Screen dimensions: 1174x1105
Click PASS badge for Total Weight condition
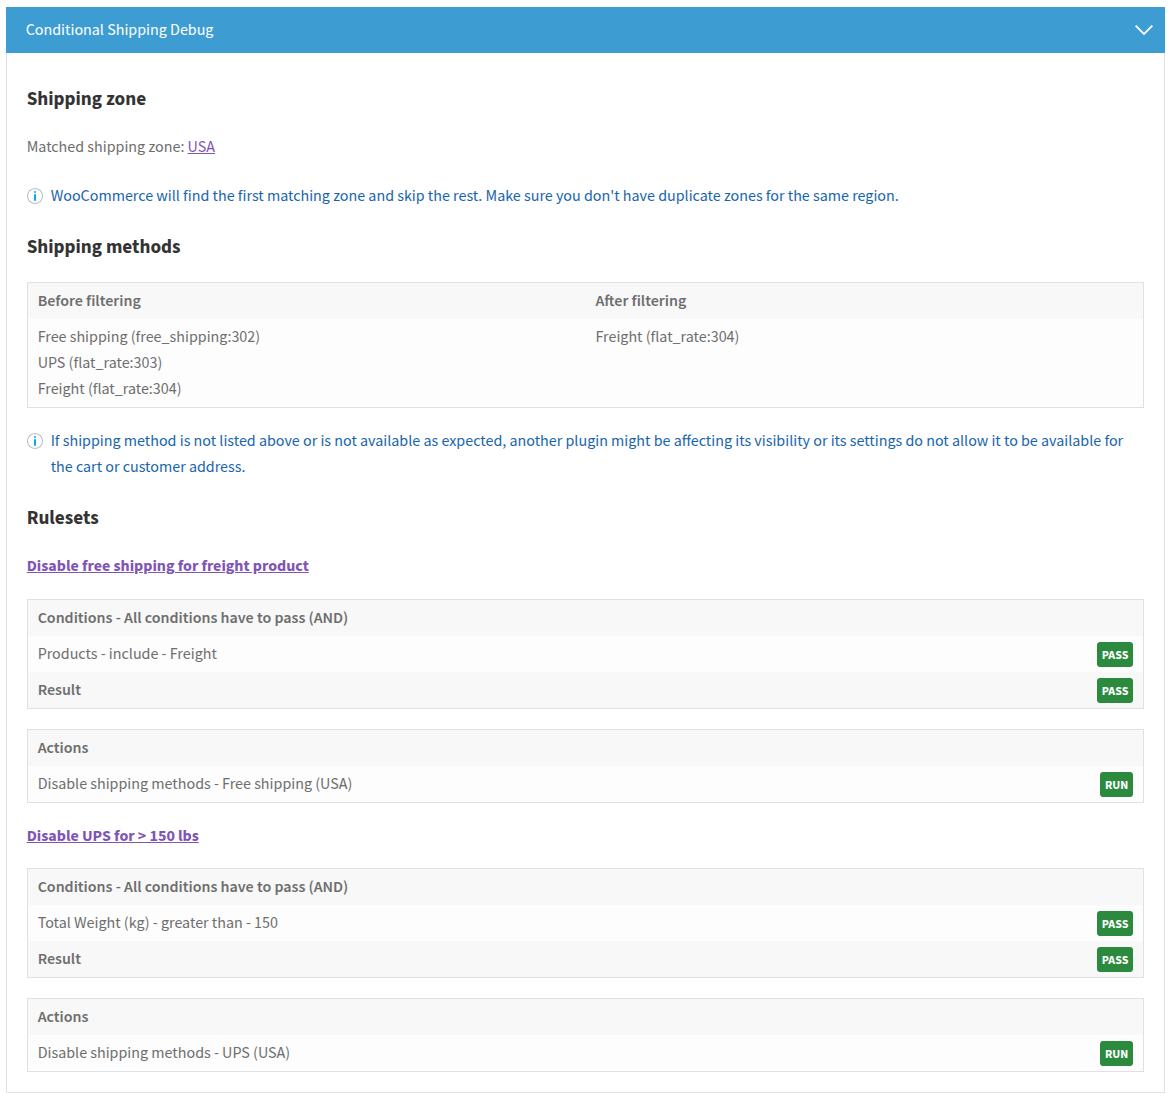[x=1114, y=924]
